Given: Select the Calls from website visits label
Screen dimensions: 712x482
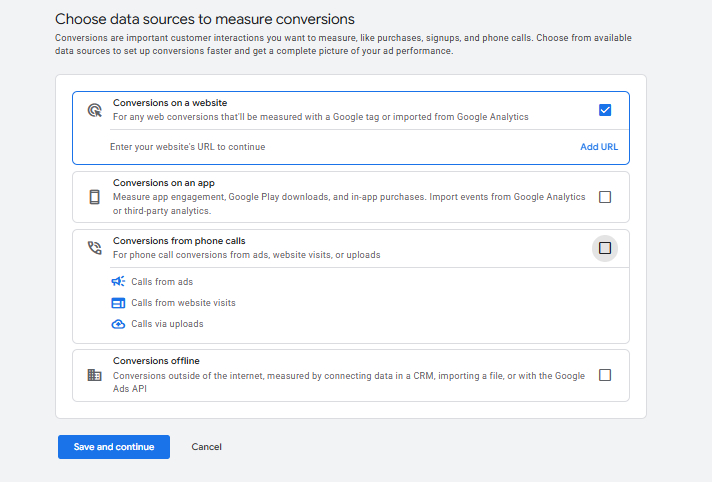Looking at the screenshot, I should click(x=183, y=303).
